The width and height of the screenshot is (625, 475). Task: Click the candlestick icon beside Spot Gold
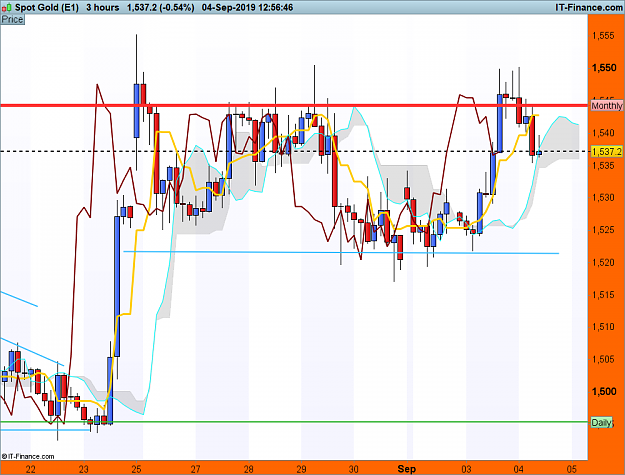[7, 8]
